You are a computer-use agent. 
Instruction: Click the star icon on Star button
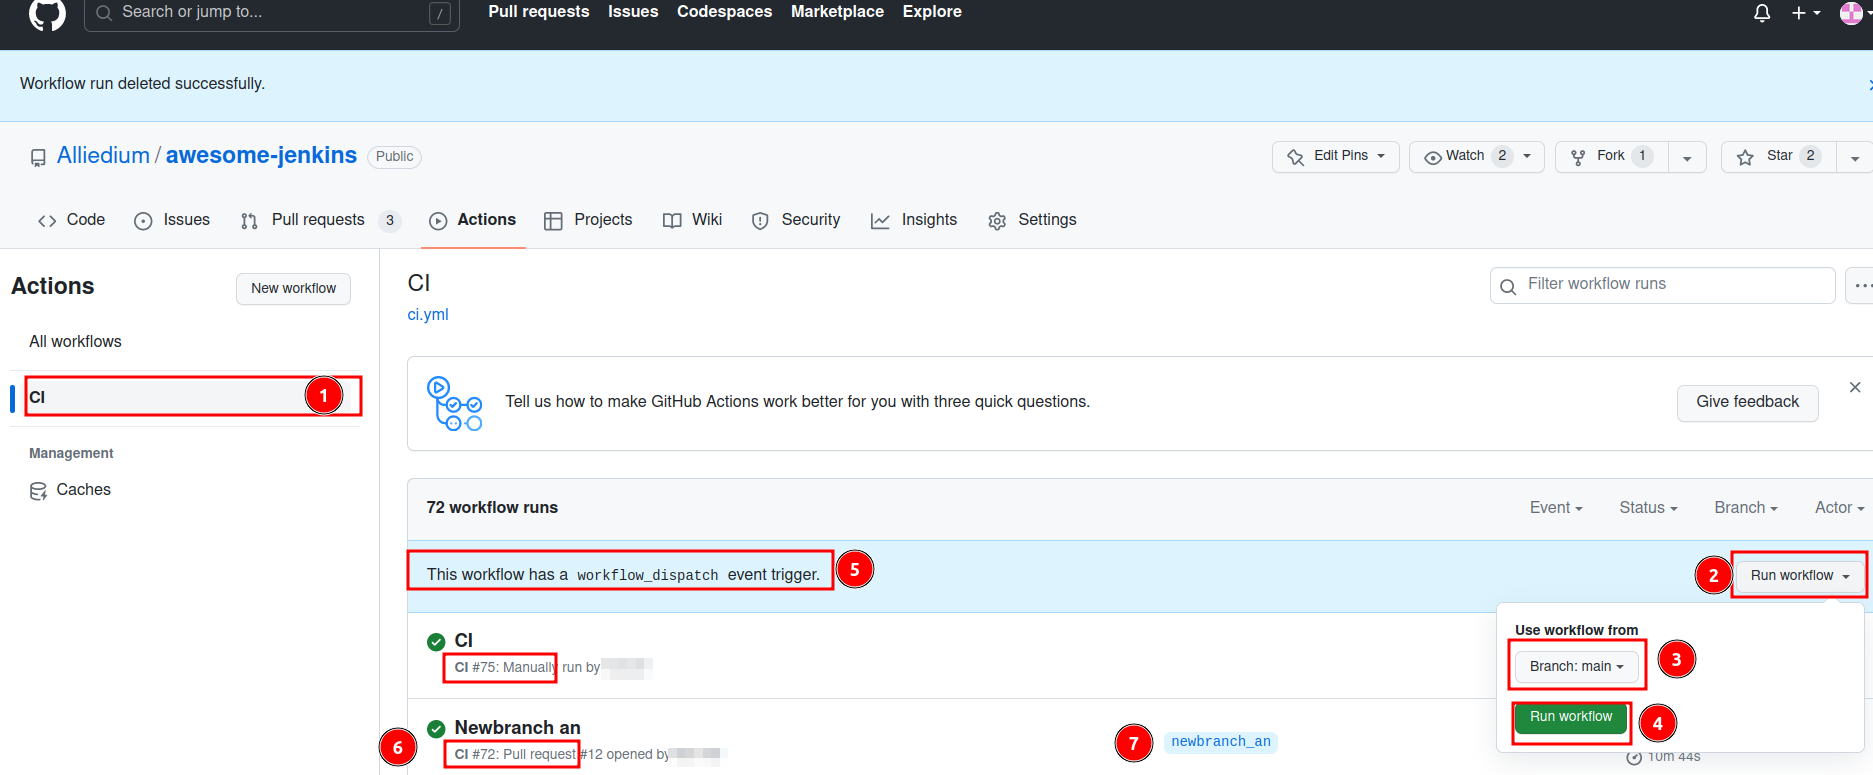(1745, 157)
